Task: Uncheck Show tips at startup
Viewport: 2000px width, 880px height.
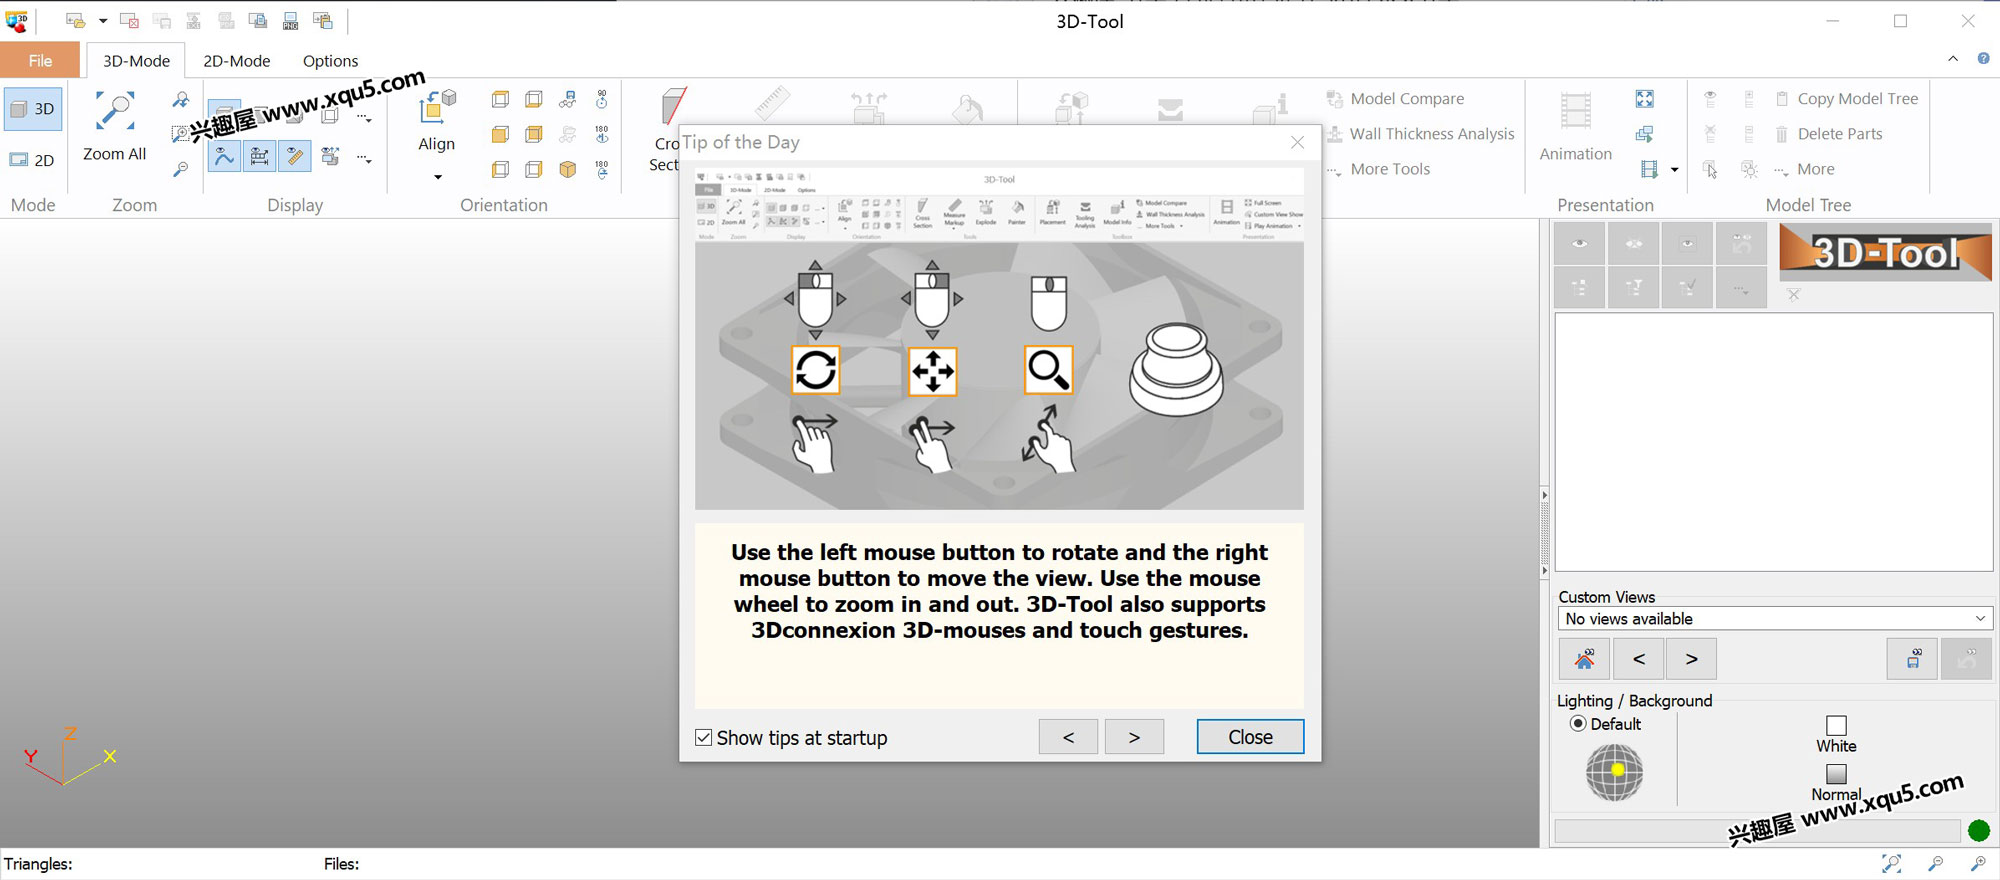Action: 704,737
